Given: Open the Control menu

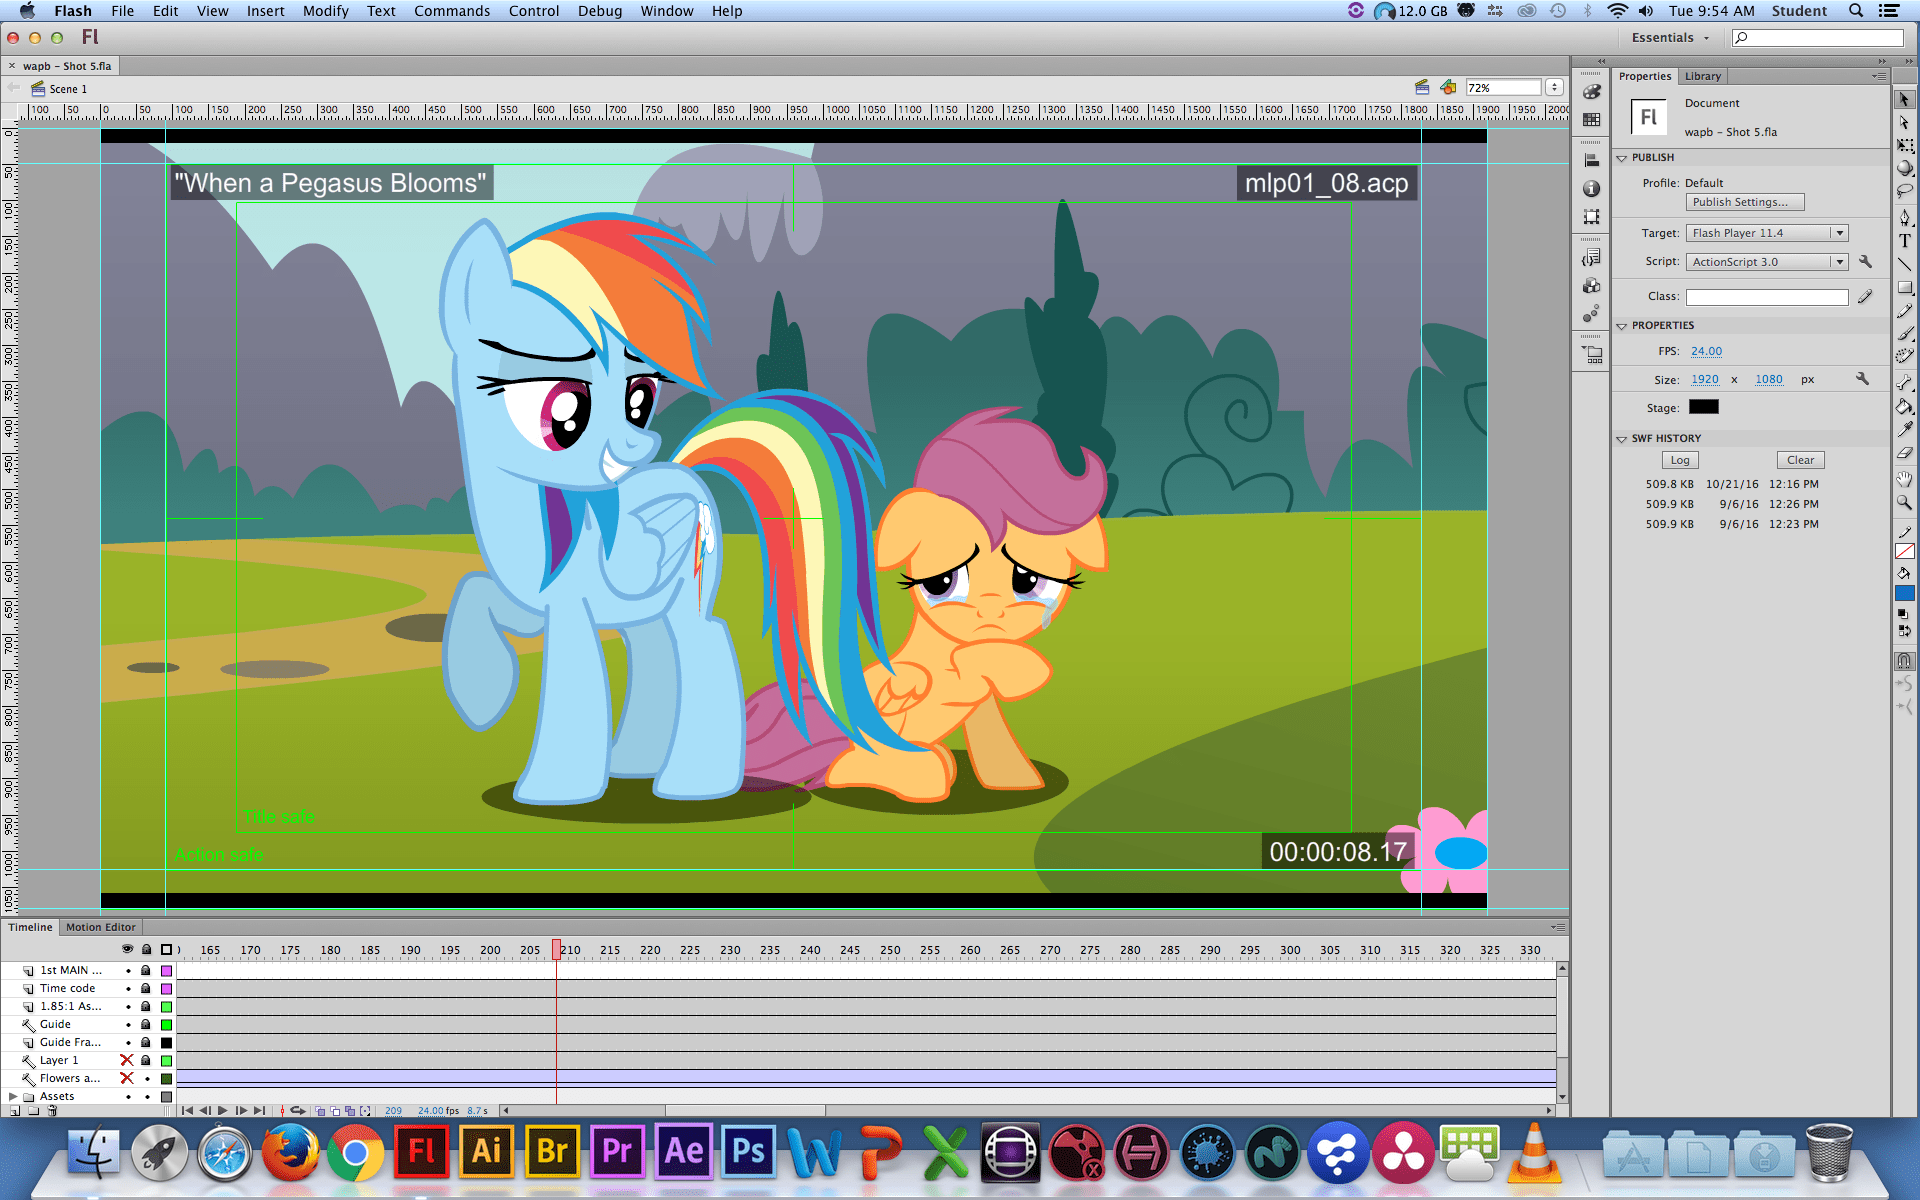Looking at the screenshot, I should (x=534, y=11).
